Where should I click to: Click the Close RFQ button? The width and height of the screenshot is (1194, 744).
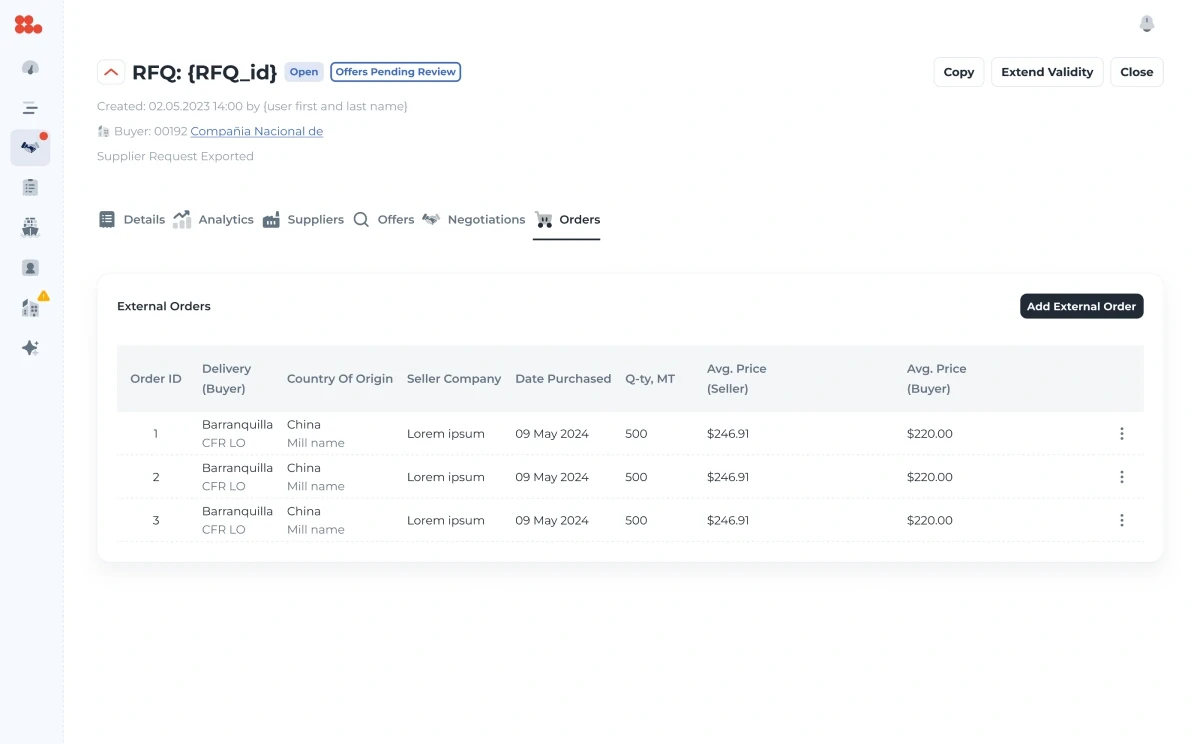tap(1136, 72)
